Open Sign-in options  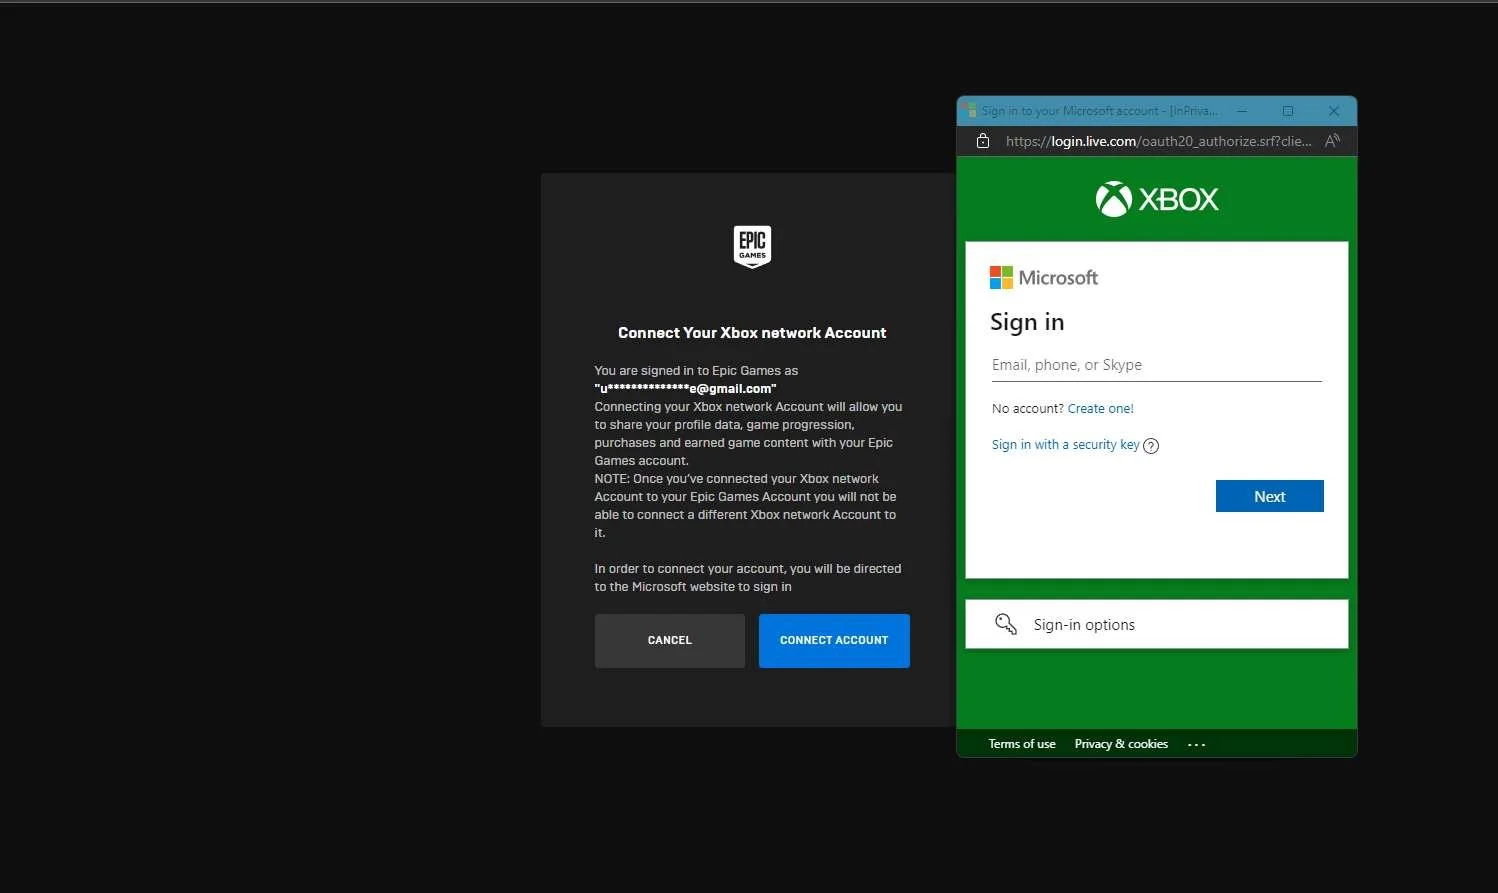[x=1156, y=624]
